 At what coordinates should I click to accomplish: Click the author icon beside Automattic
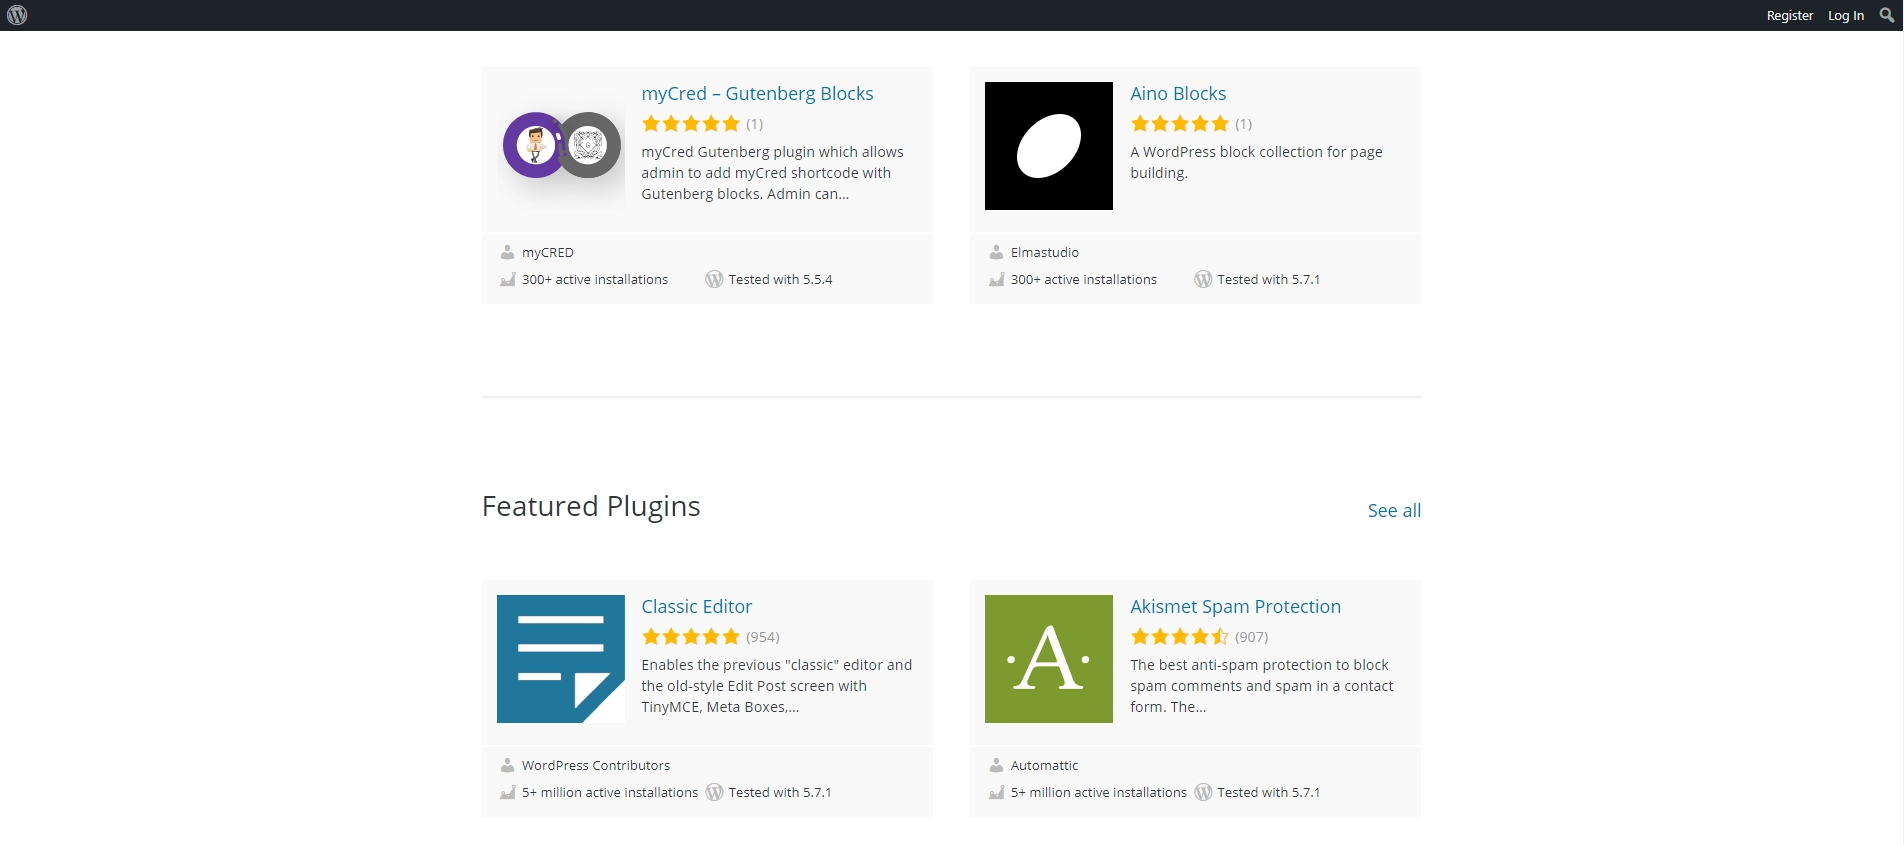pos(997,765)
